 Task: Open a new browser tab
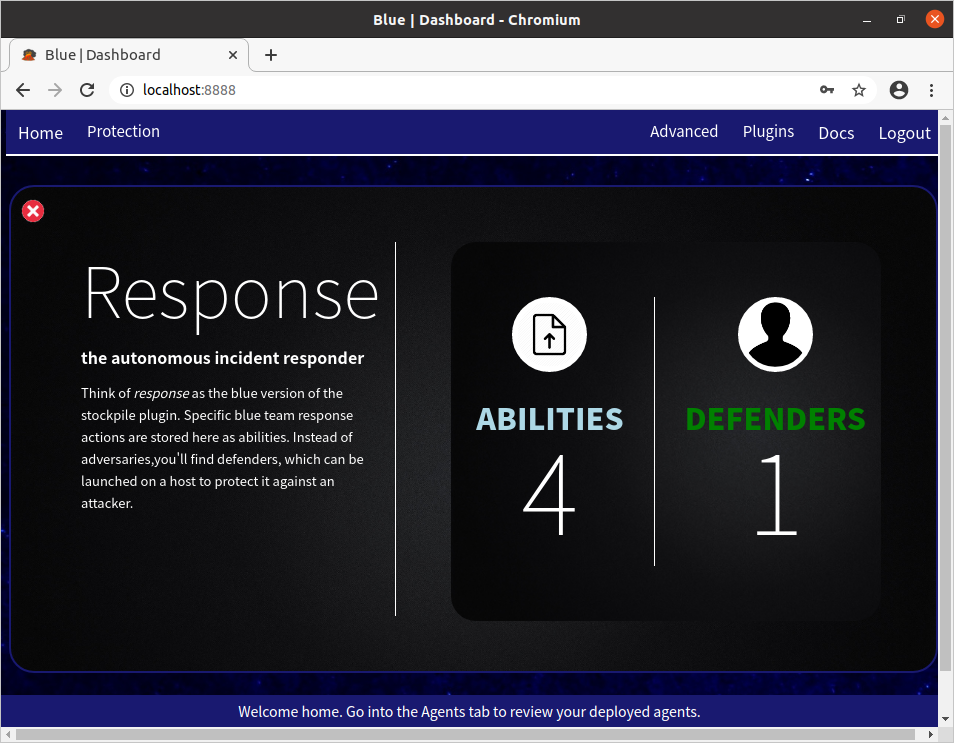tap(271, 55)
